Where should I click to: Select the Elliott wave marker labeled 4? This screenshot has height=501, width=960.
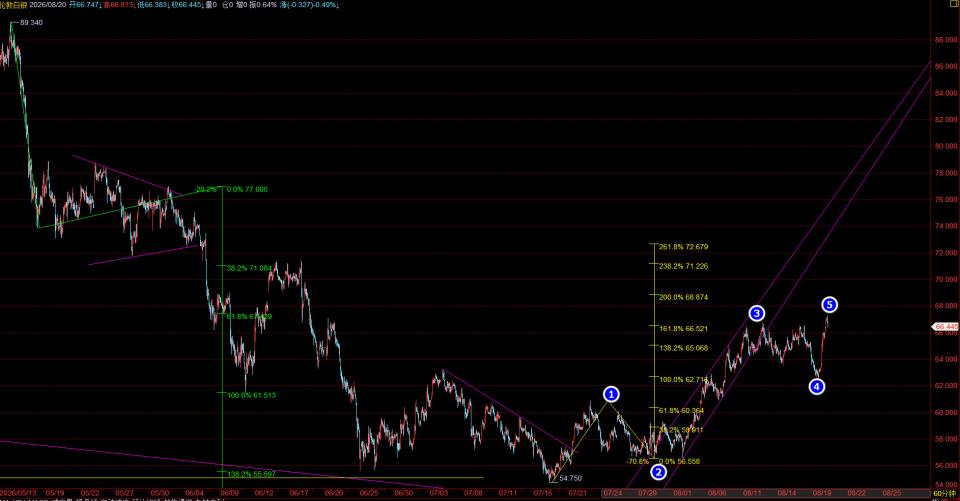[817, 386]
